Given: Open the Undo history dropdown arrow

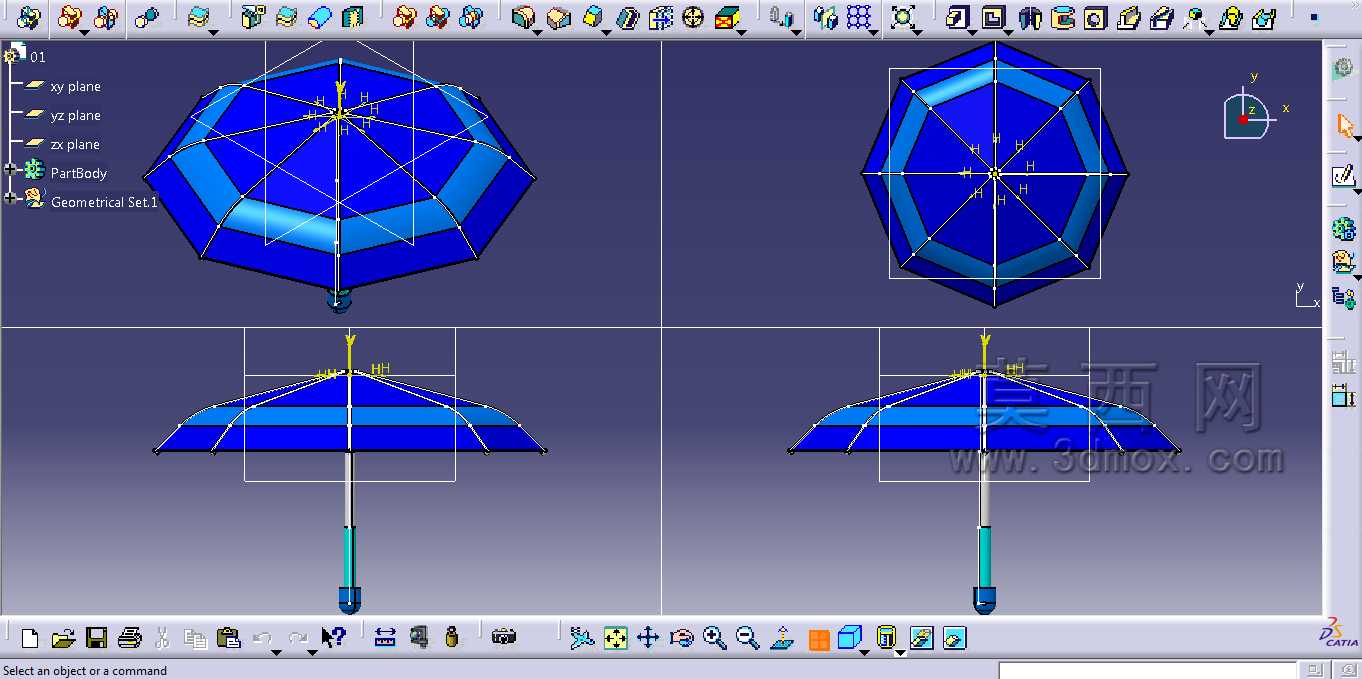Looking at the screenshot, I should (277, 652).
